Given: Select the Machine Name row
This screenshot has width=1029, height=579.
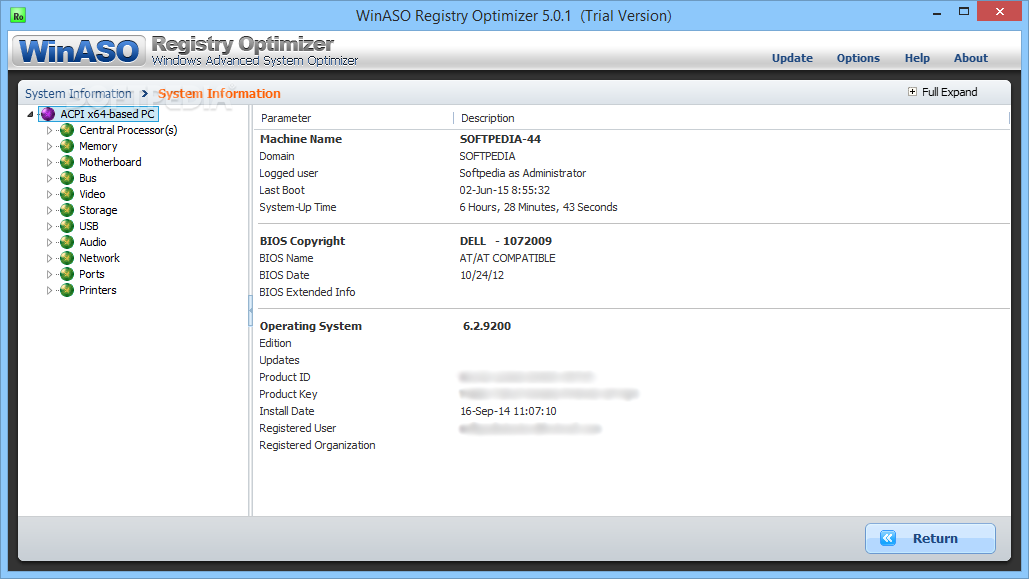Looking at the screenshot, I should (x=631, y=139).
